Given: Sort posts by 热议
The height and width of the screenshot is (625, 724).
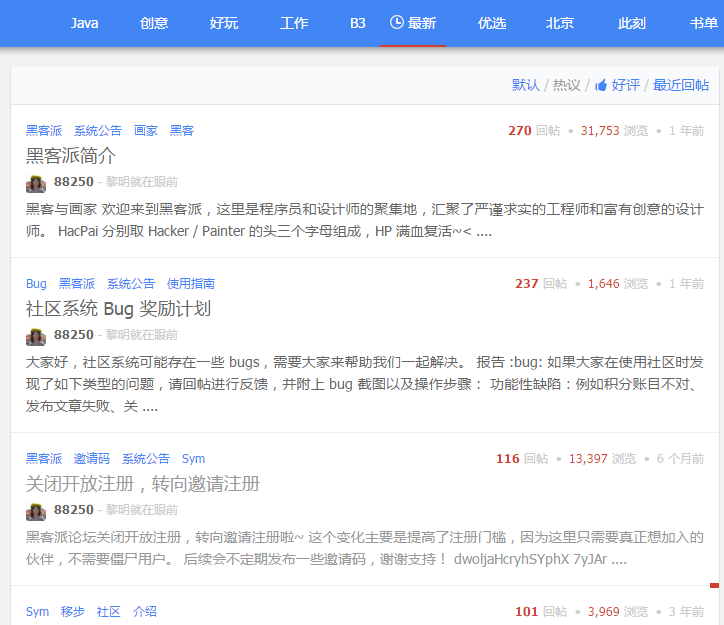Looking at the screenshot, I should [x=567, y=85].
